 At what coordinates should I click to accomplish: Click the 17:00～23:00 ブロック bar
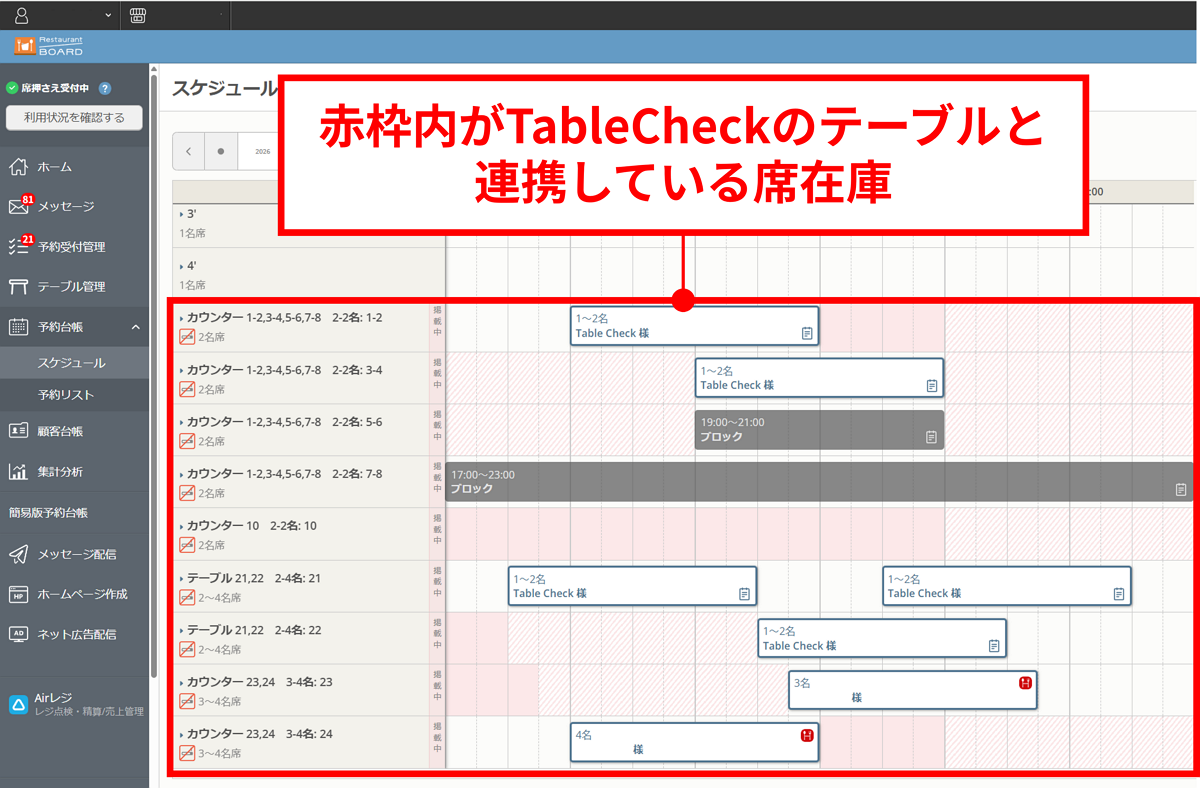point(819,482)
